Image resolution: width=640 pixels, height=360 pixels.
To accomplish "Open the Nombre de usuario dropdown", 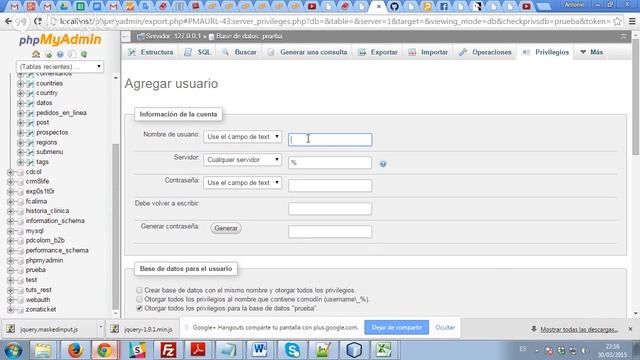I will pos(242,137).
